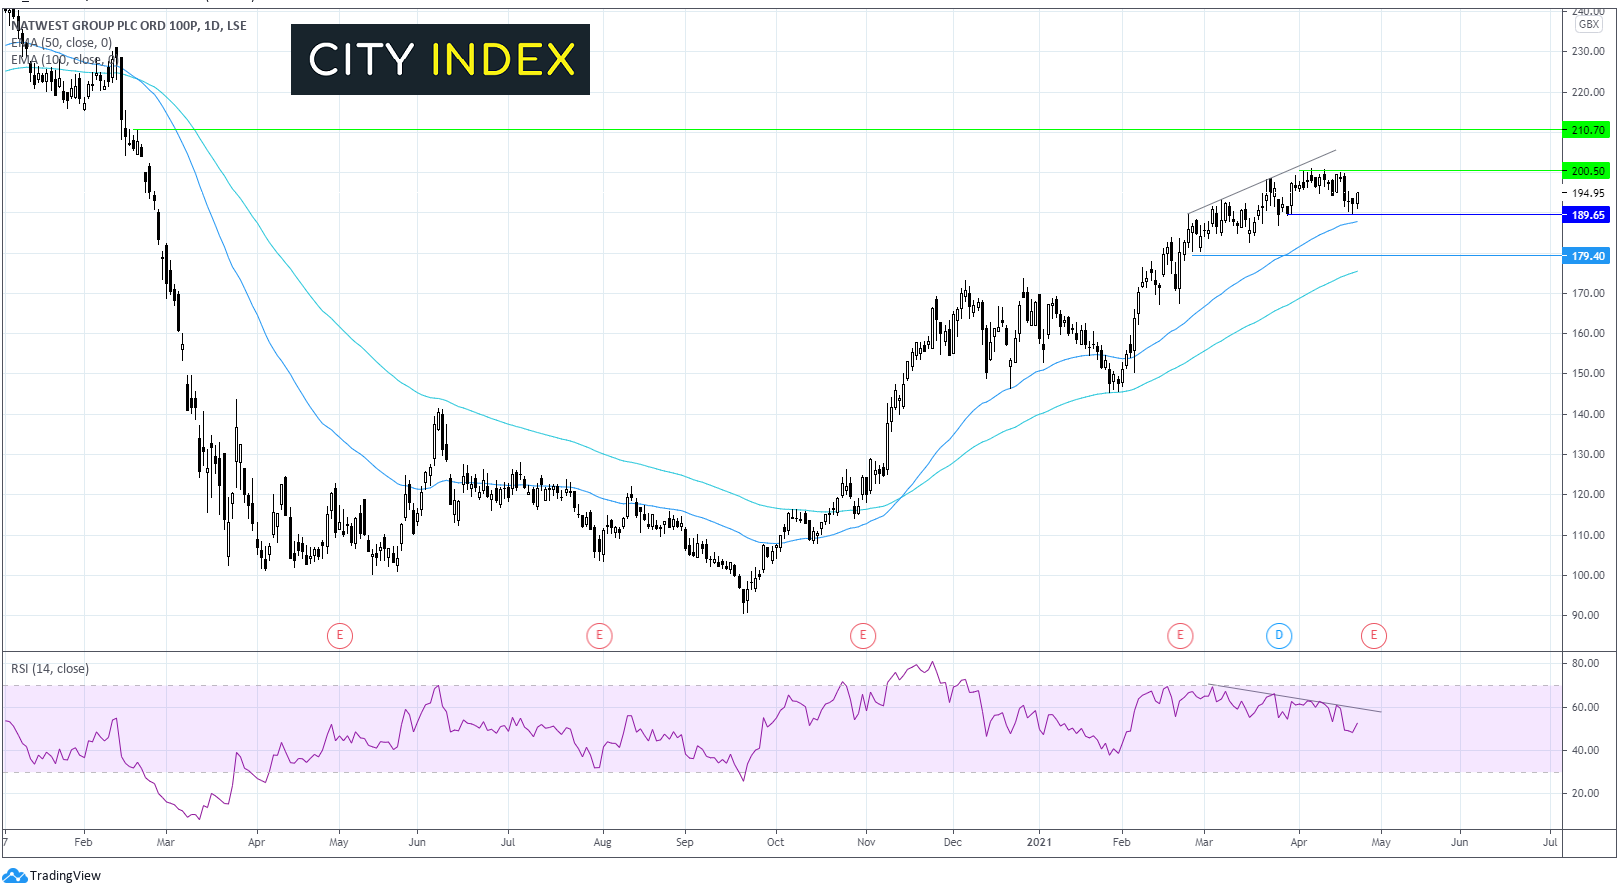The height and width of the screenshot is (894, 1623).
Task: Click the earnings marker in late February 2021
Action: (x=1180, y=635)
